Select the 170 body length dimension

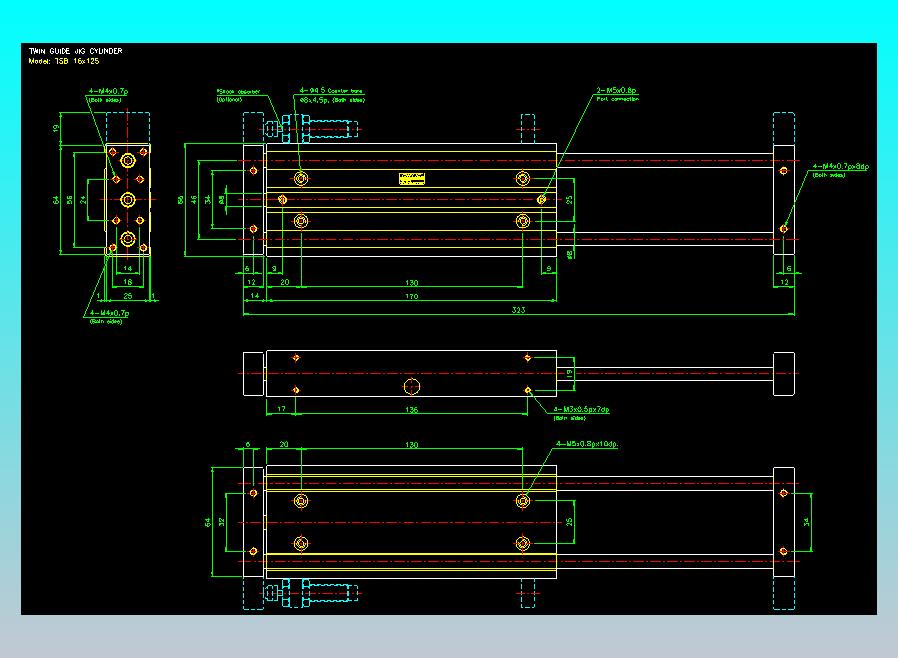pos(412,296)
